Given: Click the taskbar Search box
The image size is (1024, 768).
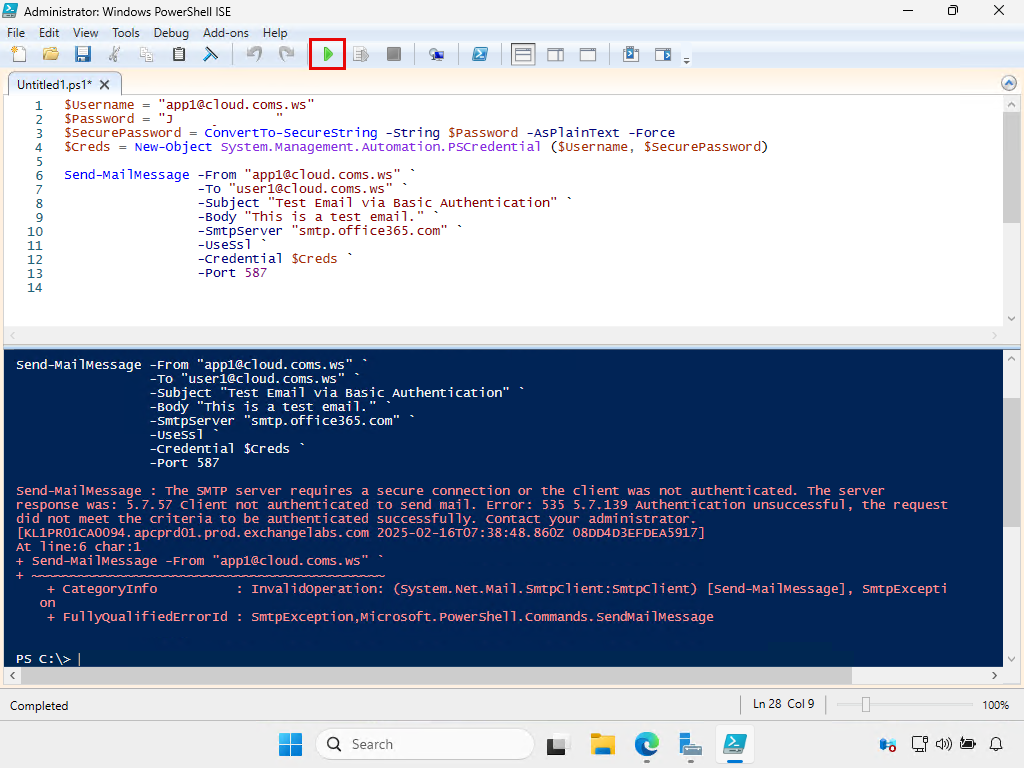Looking at the screenshot, I should tap(424, 744).
